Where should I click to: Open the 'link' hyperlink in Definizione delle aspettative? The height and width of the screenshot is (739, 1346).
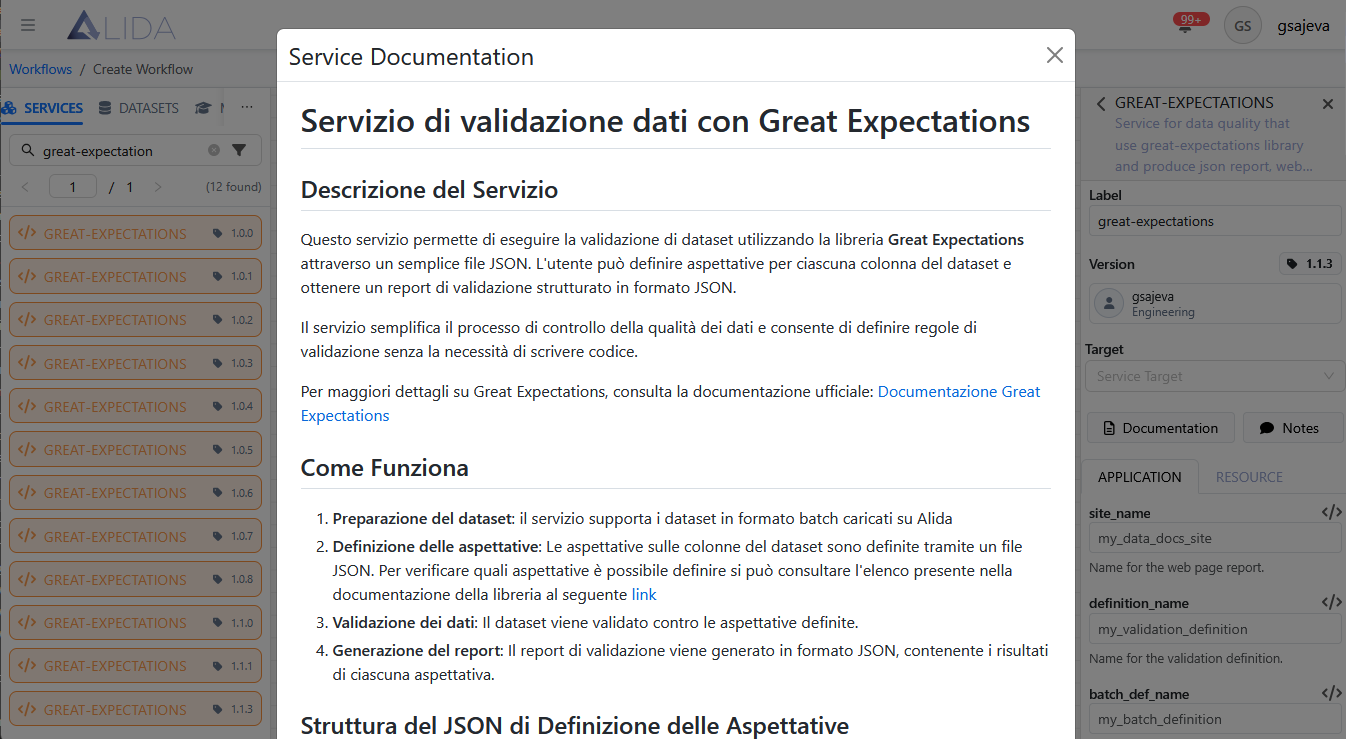(644, 594)
